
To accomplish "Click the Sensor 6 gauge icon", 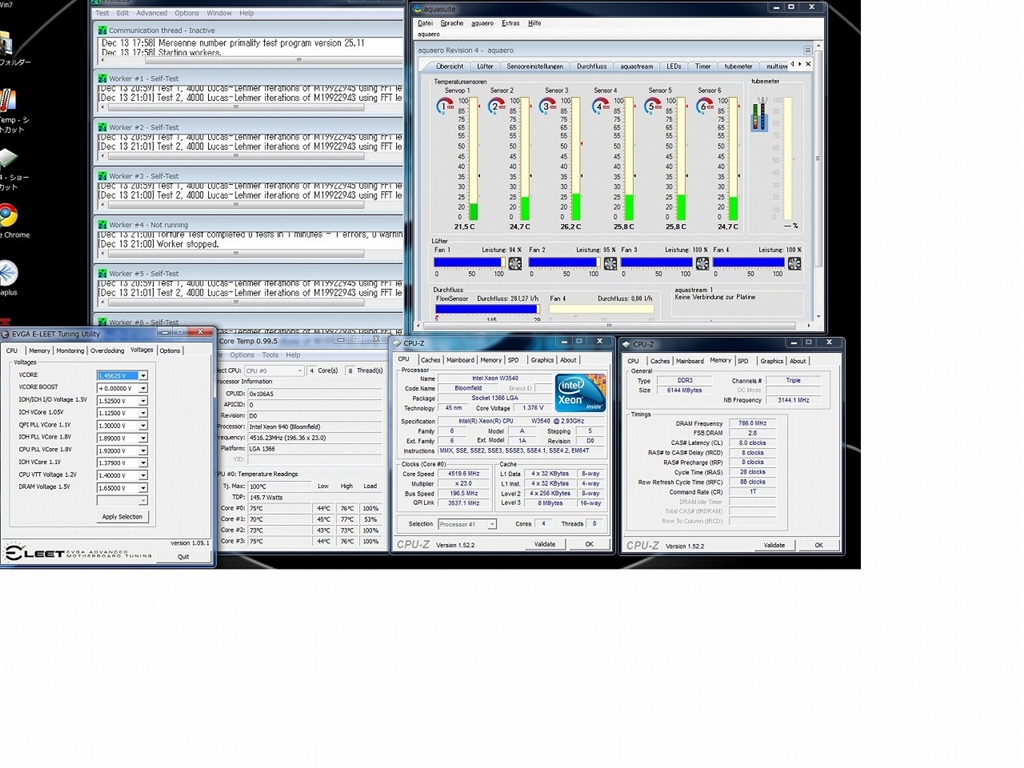I will pos(705,106).
